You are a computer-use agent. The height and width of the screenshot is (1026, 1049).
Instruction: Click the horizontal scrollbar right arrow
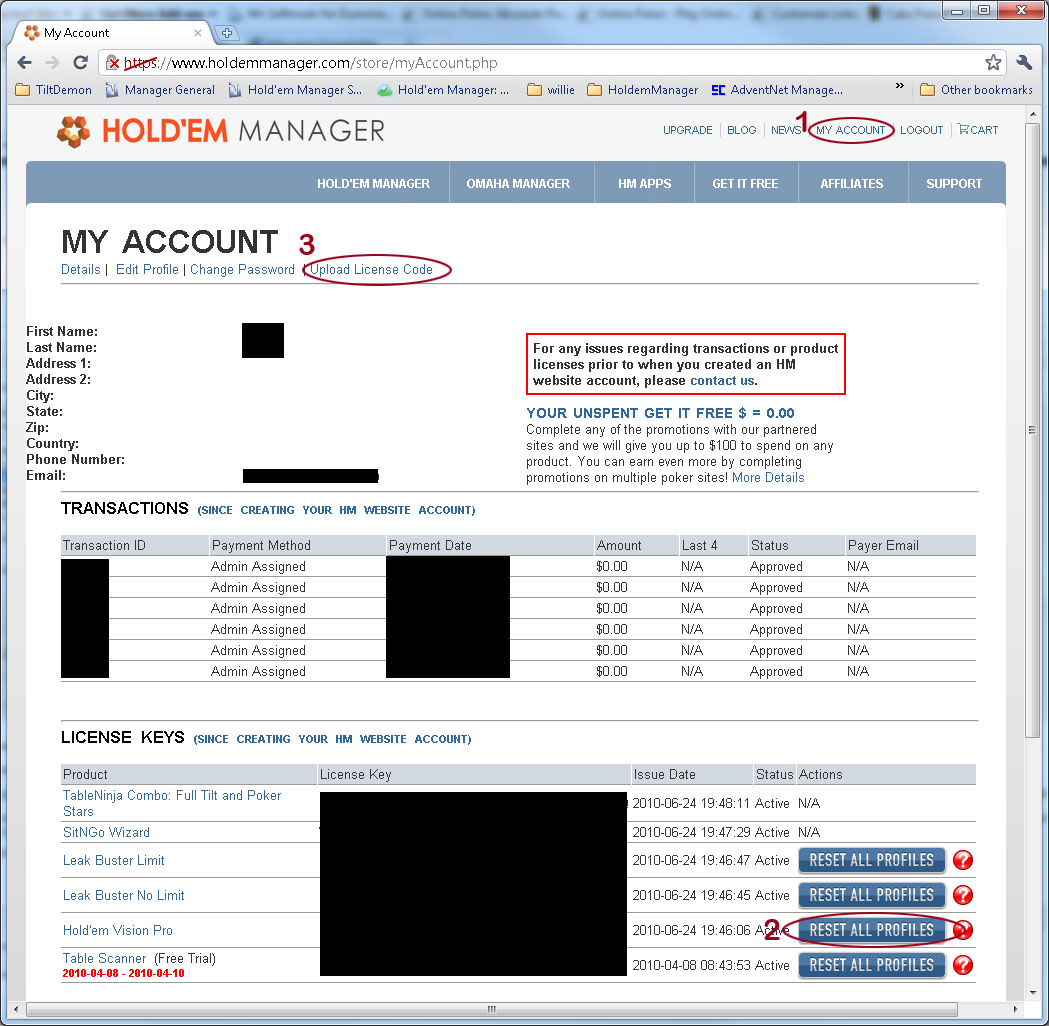tap(1015, 1009)
